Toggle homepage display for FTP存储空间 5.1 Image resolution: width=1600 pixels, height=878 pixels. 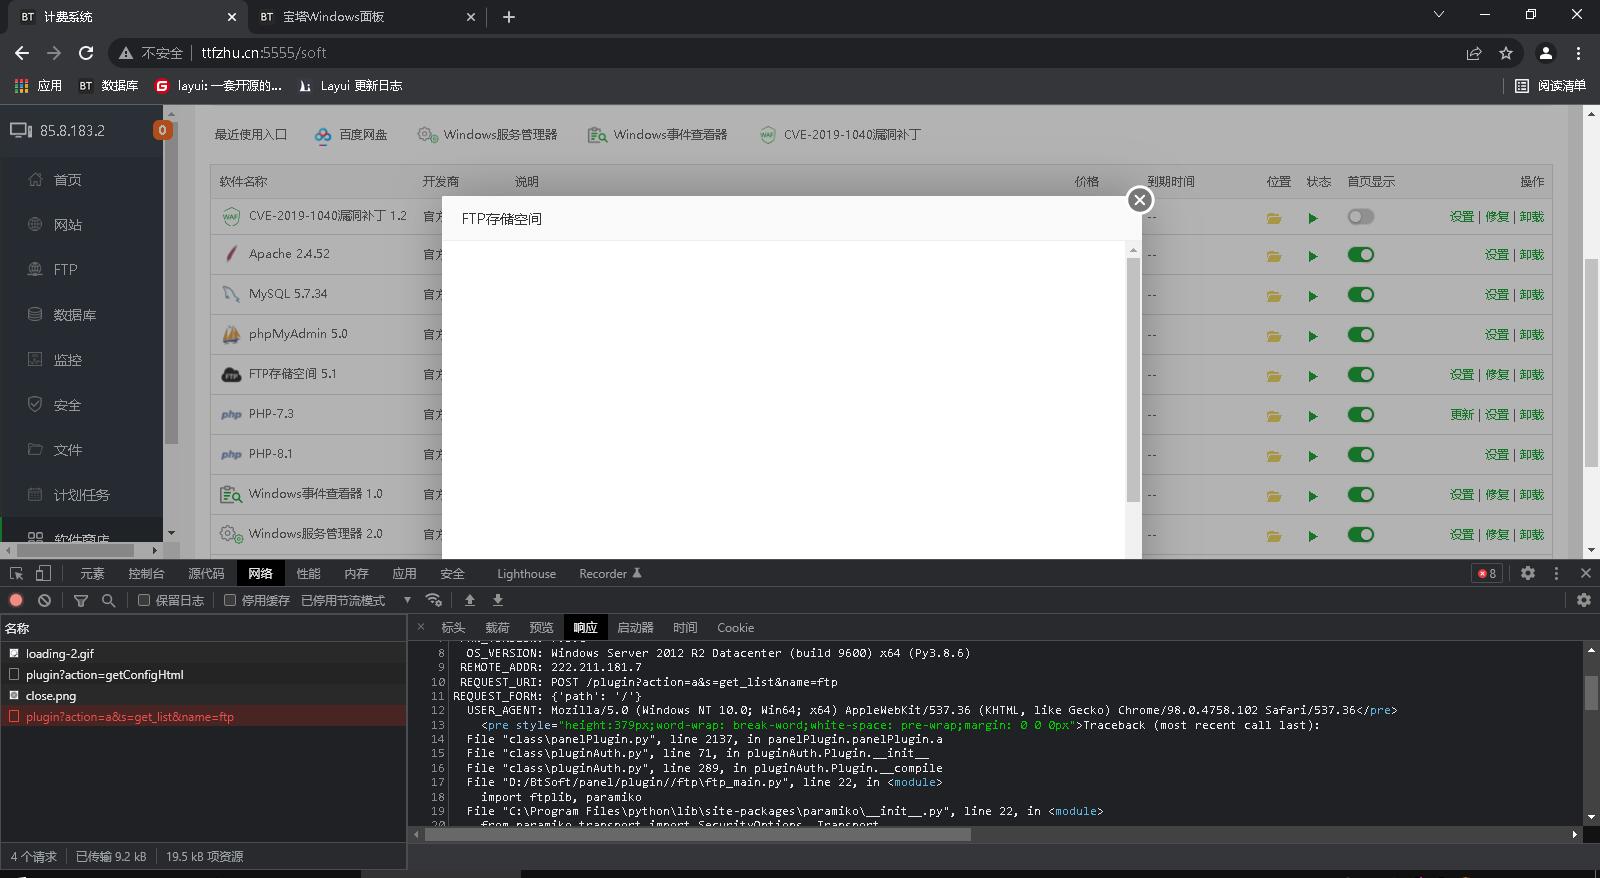(x=1360, y=374)
